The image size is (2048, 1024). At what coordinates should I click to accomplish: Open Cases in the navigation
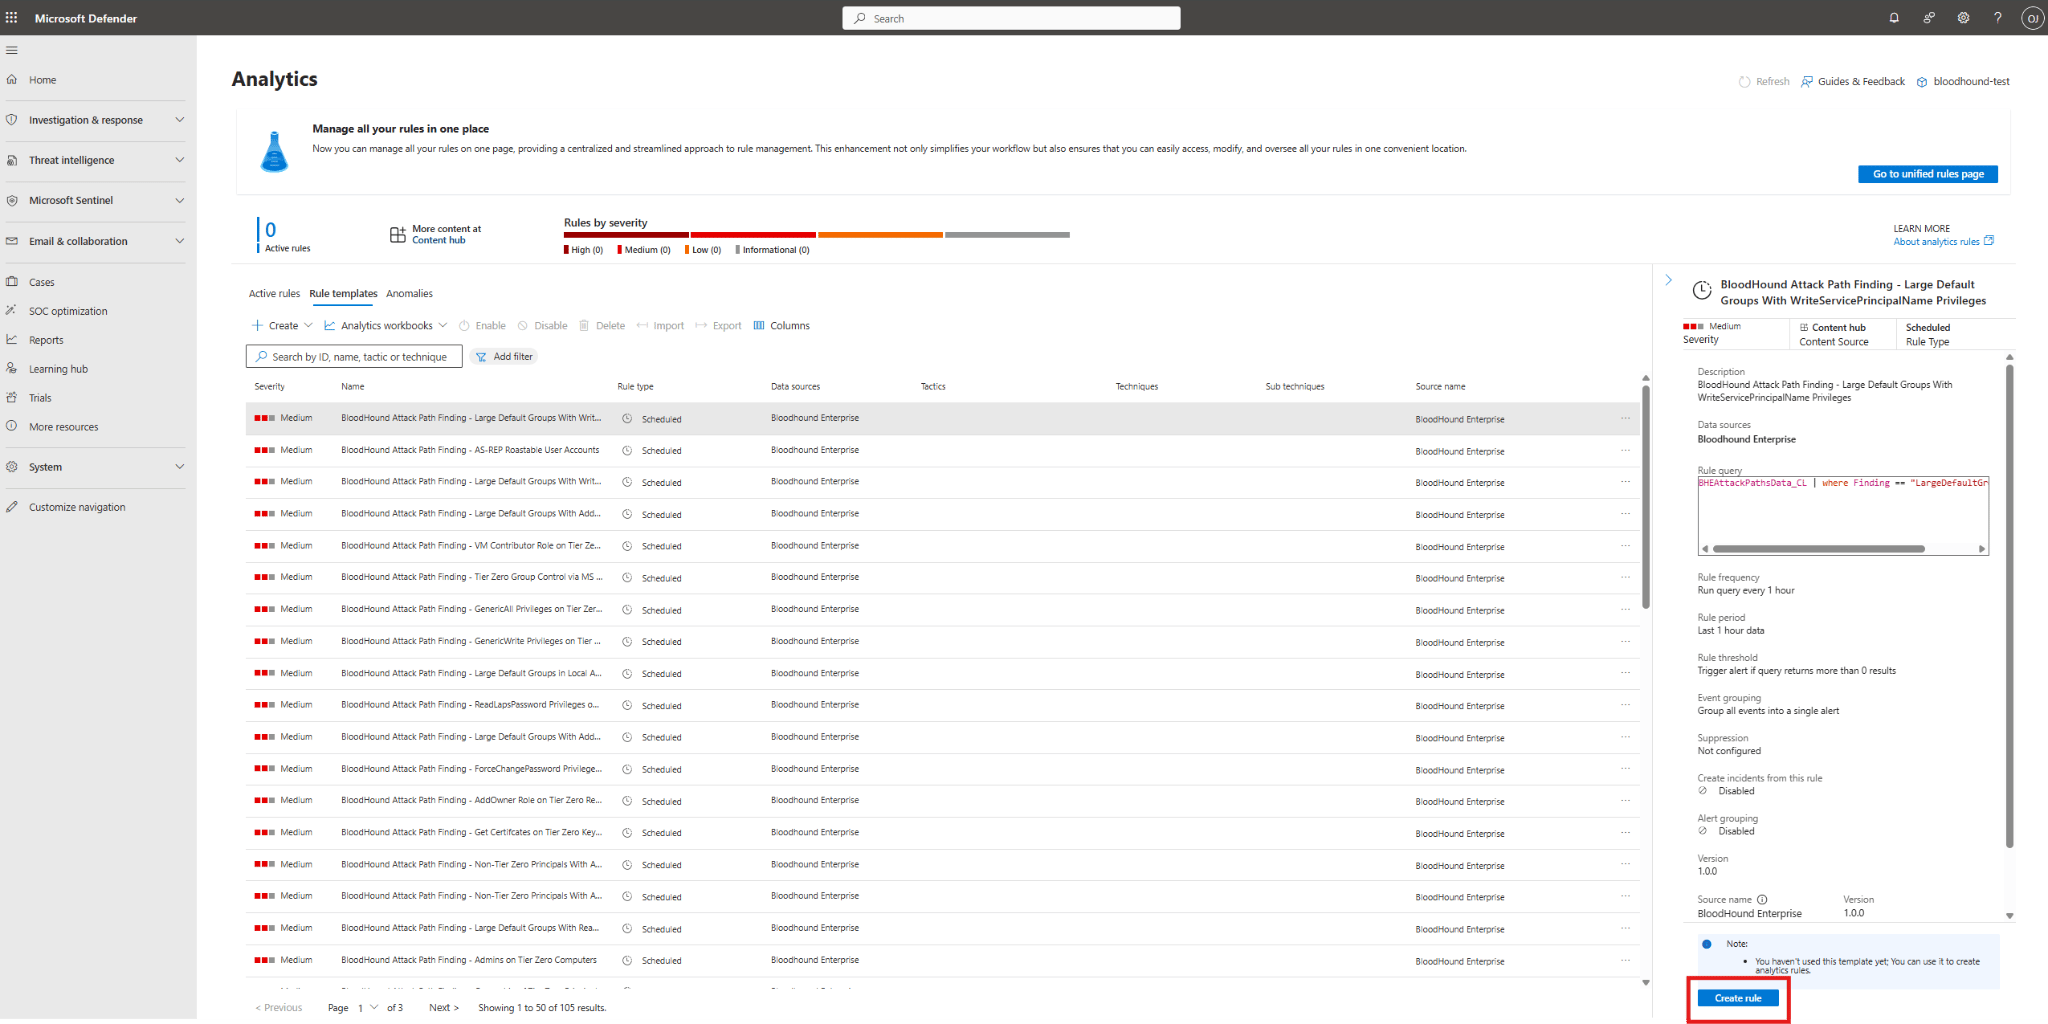pyautogui.click(x=42, y=283)
